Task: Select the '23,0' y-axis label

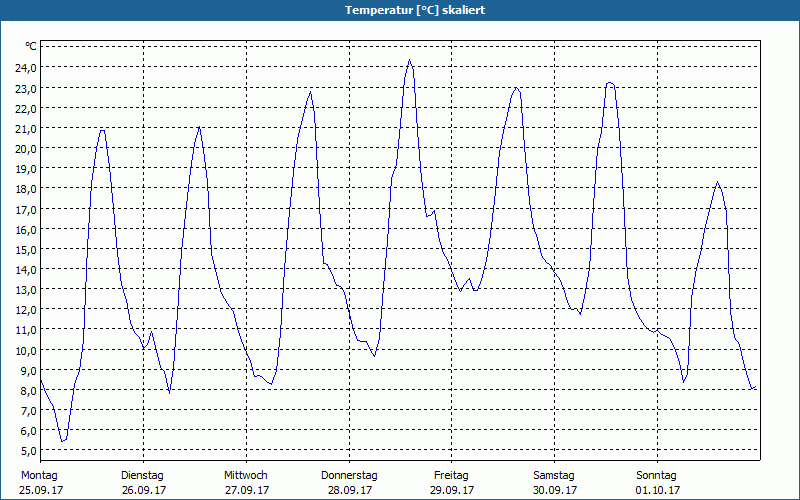Action: [25, 88]
